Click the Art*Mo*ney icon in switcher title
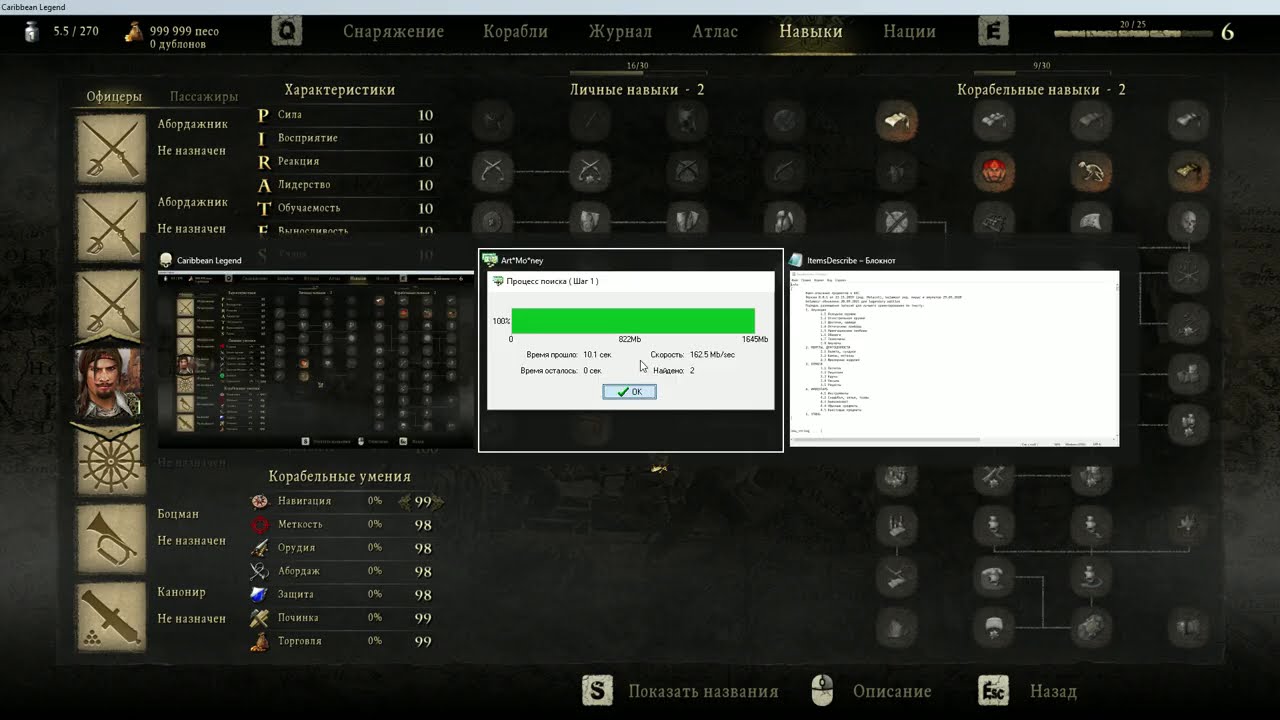The image size is (1280, 720). (490, 260)
